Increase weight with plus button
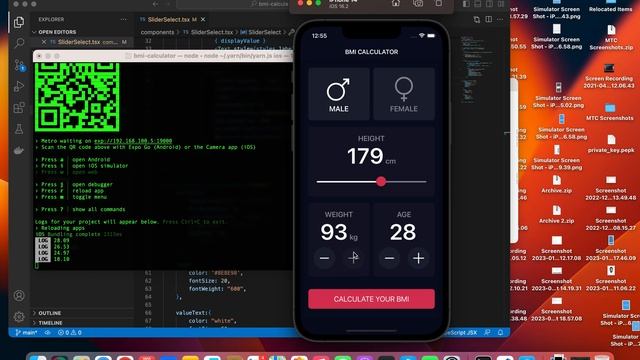The width and height of the screenshot is (640, 360). [x=353, y=258]
